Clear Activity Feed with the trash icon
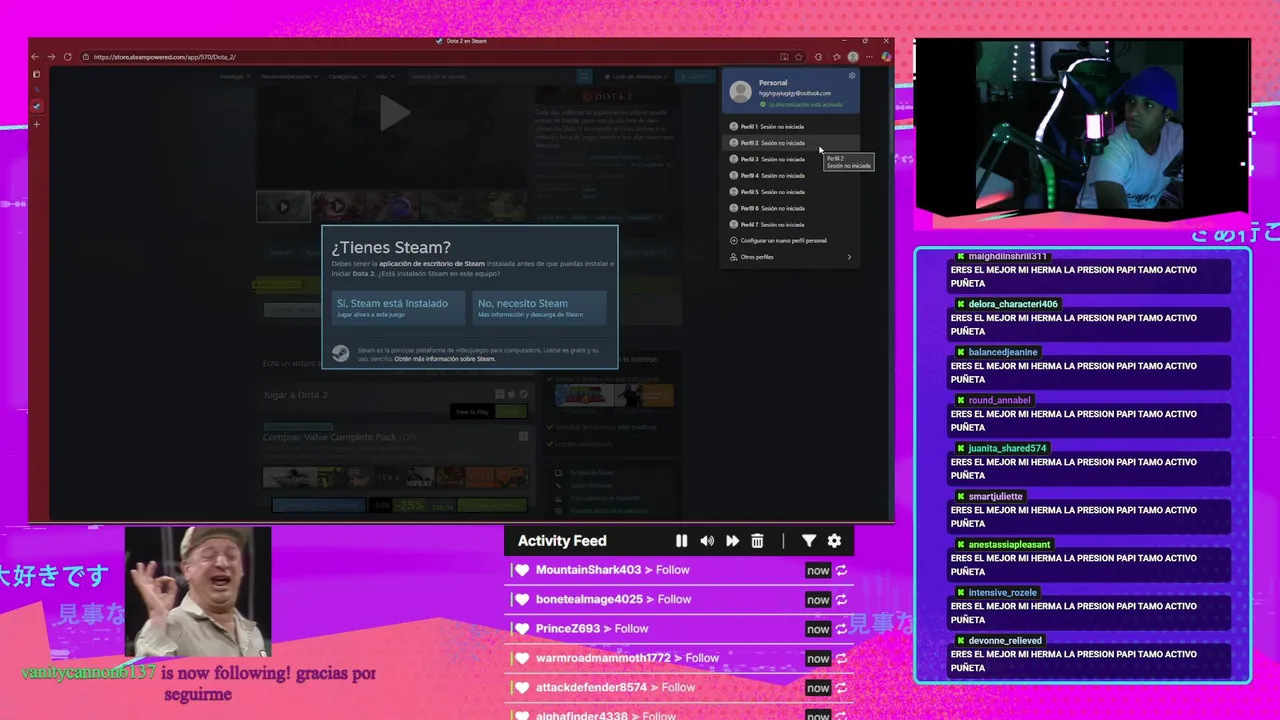 pyautogui.click(x=757, y=541)
